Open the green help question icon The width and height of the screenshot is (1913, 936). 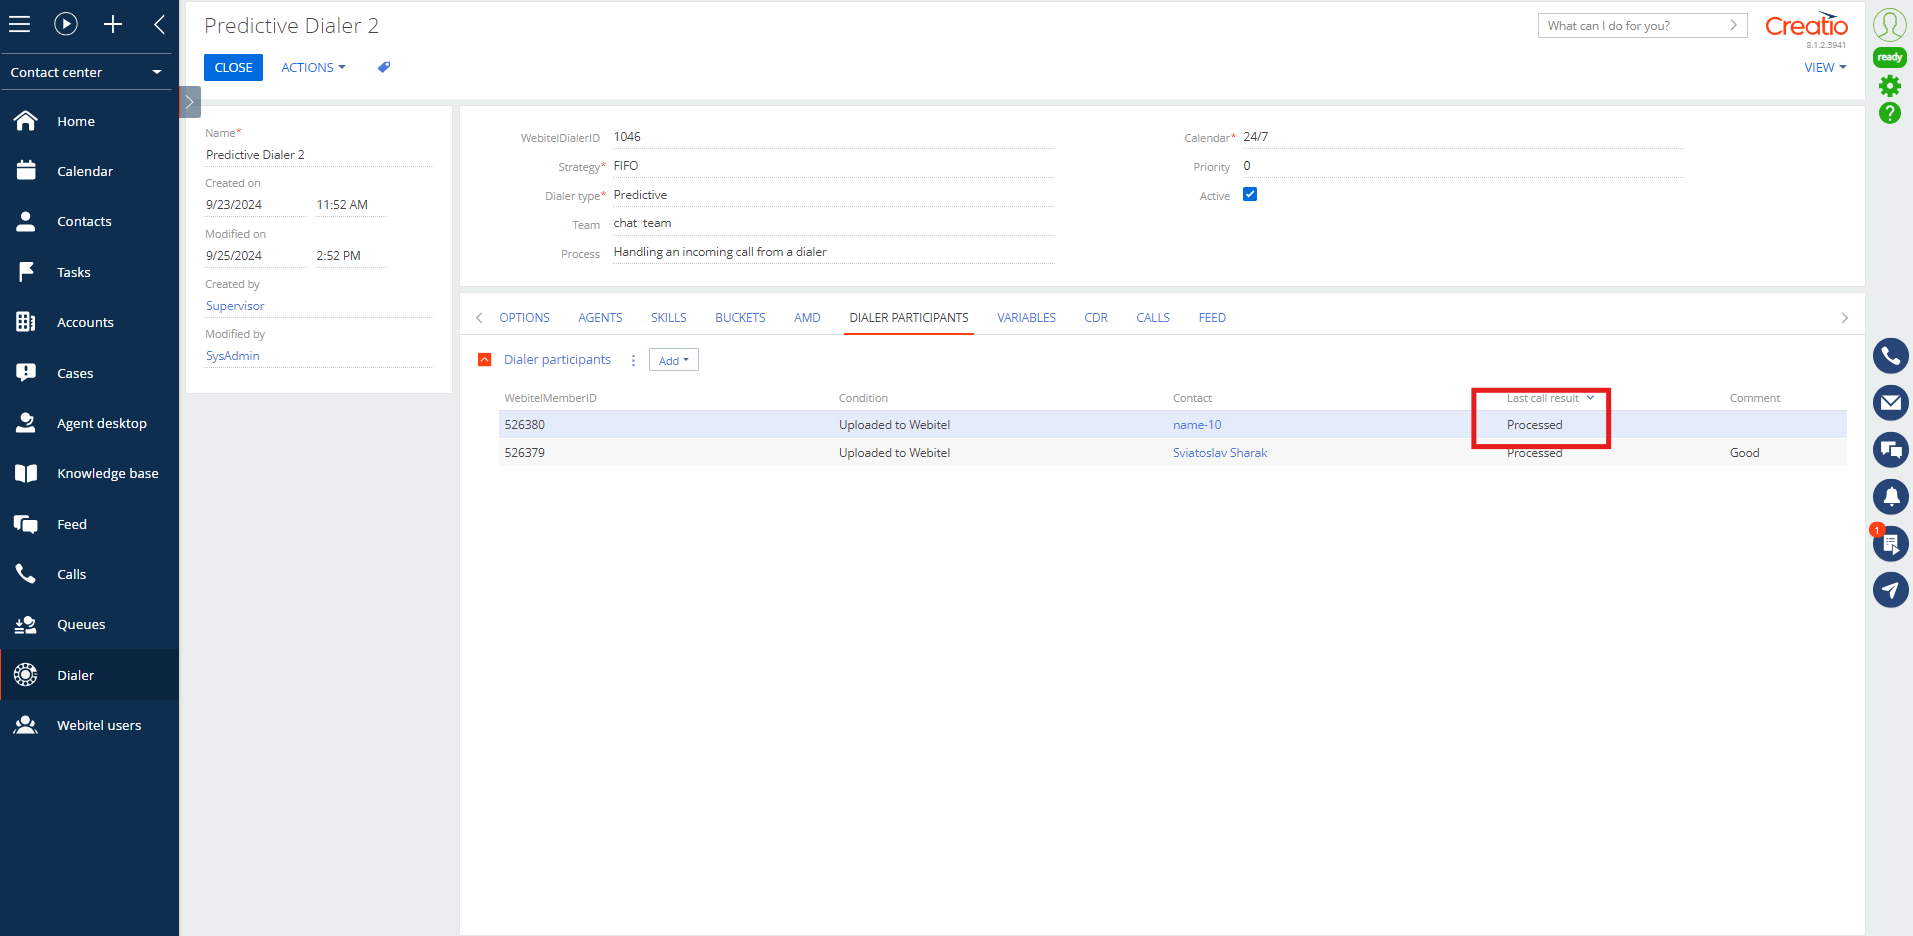[x=1890, y=113]
